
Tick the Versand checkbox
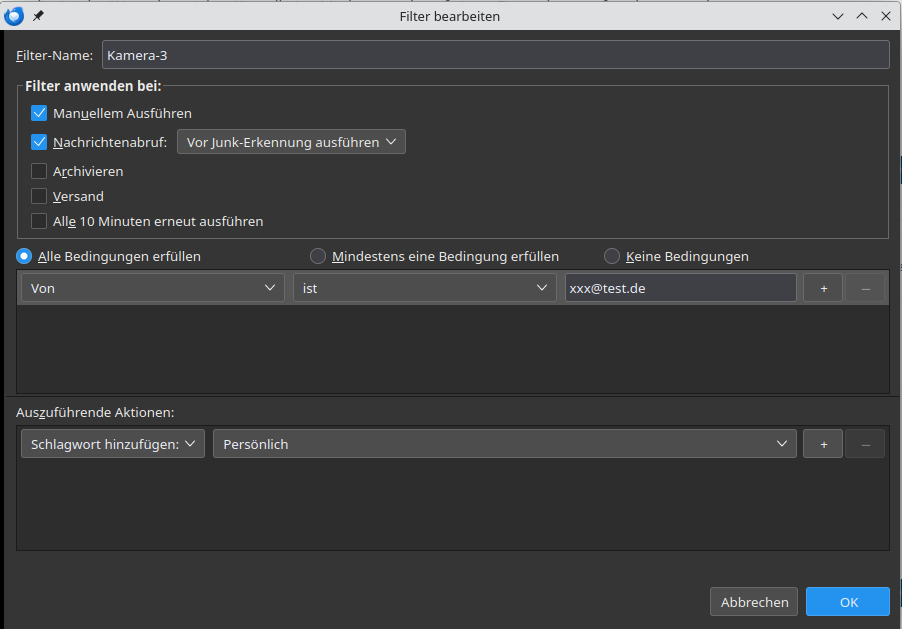[x=39, y=196]
